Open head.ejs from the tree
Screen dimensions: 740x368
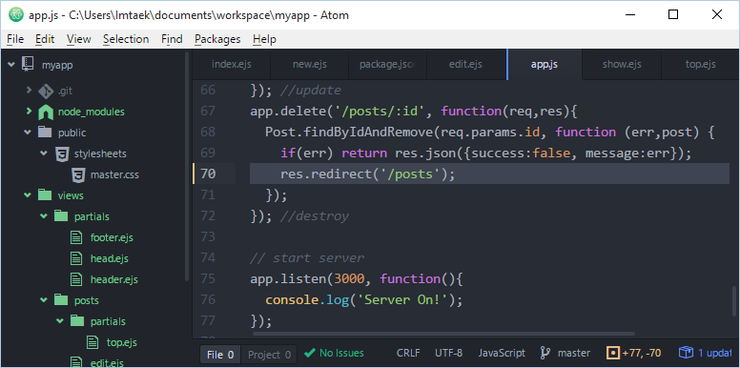(109, 259)
